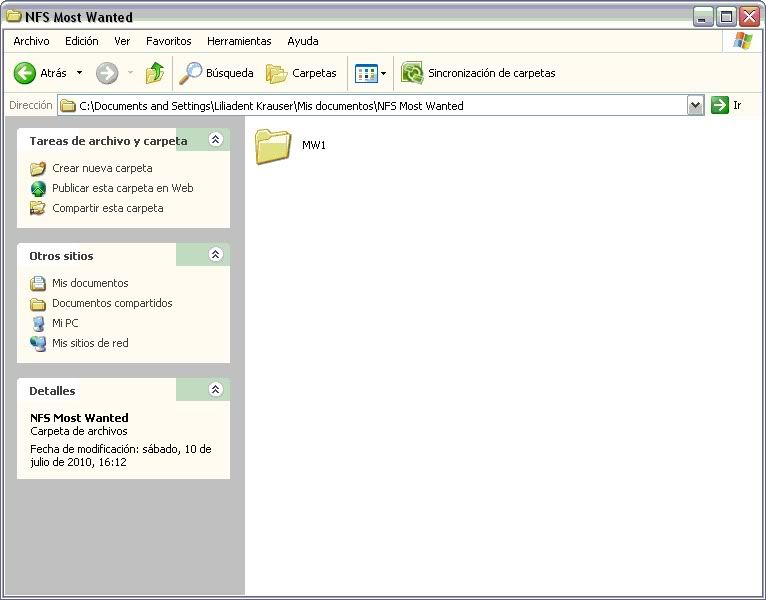The height and width of the screenshot is (600, 766).
Task: Click the Carpeta de archivos text
Action: pos(79,431)
